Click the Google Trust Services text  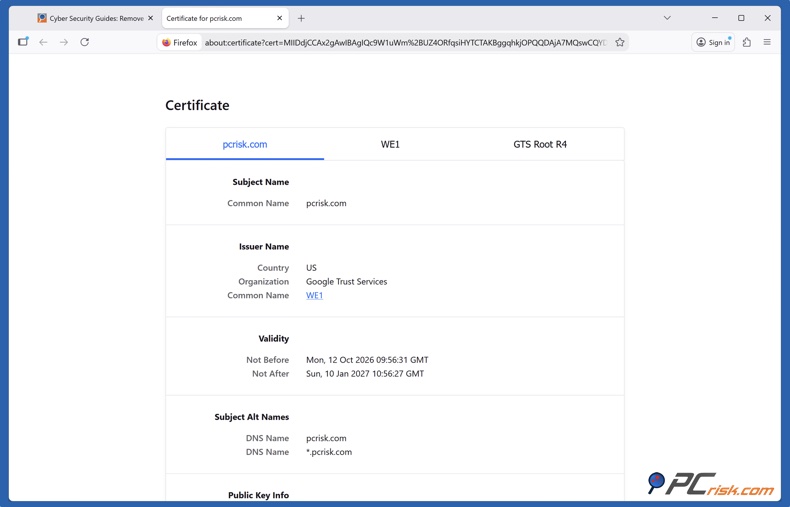347,282
